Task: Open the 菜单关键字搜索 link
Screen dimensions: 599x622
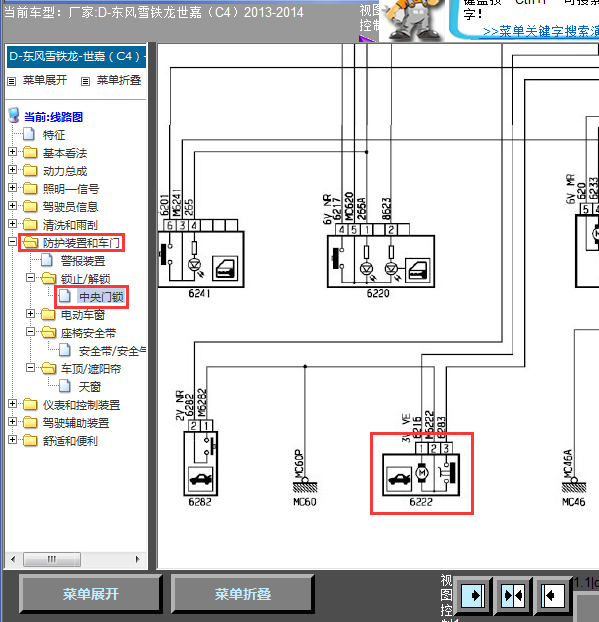Action: (541, 31)
